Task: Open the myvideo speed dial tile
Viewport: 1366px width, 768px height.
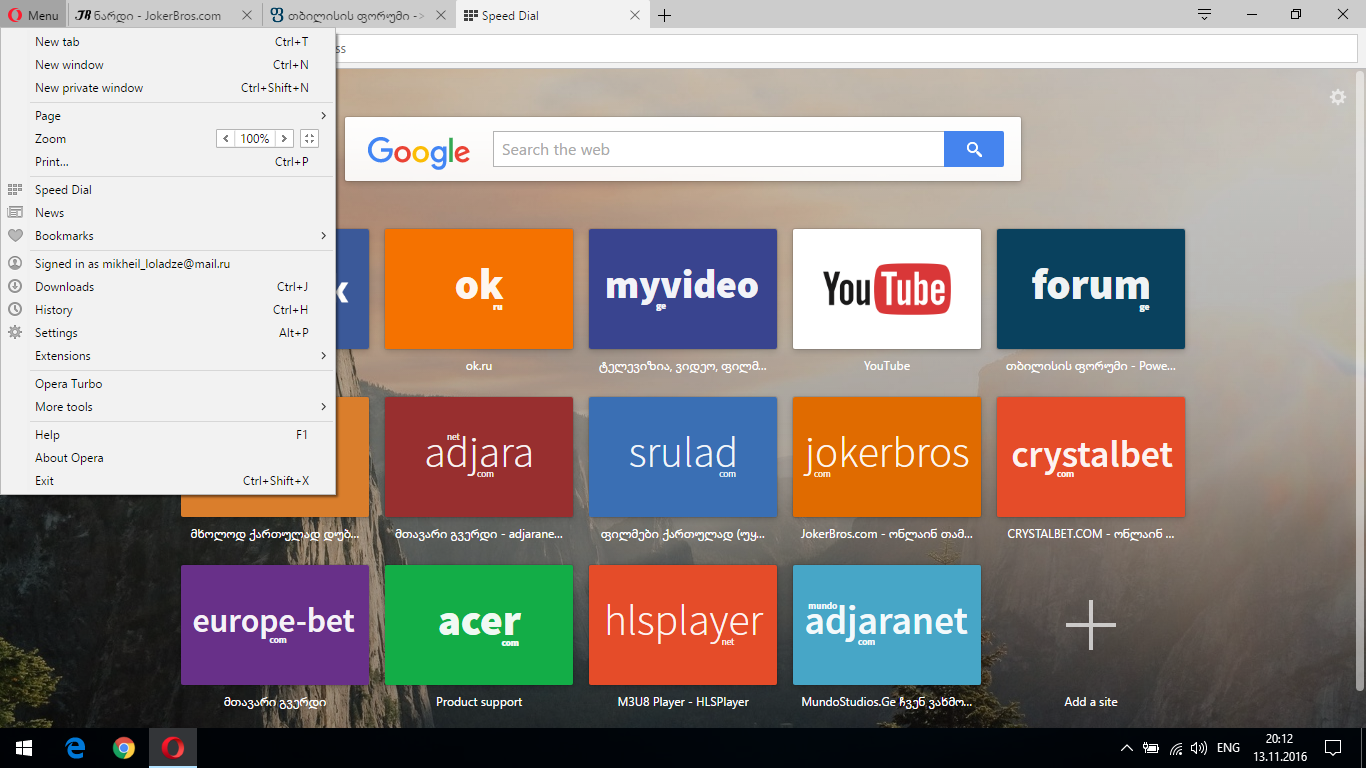Action: click(683, 289)
